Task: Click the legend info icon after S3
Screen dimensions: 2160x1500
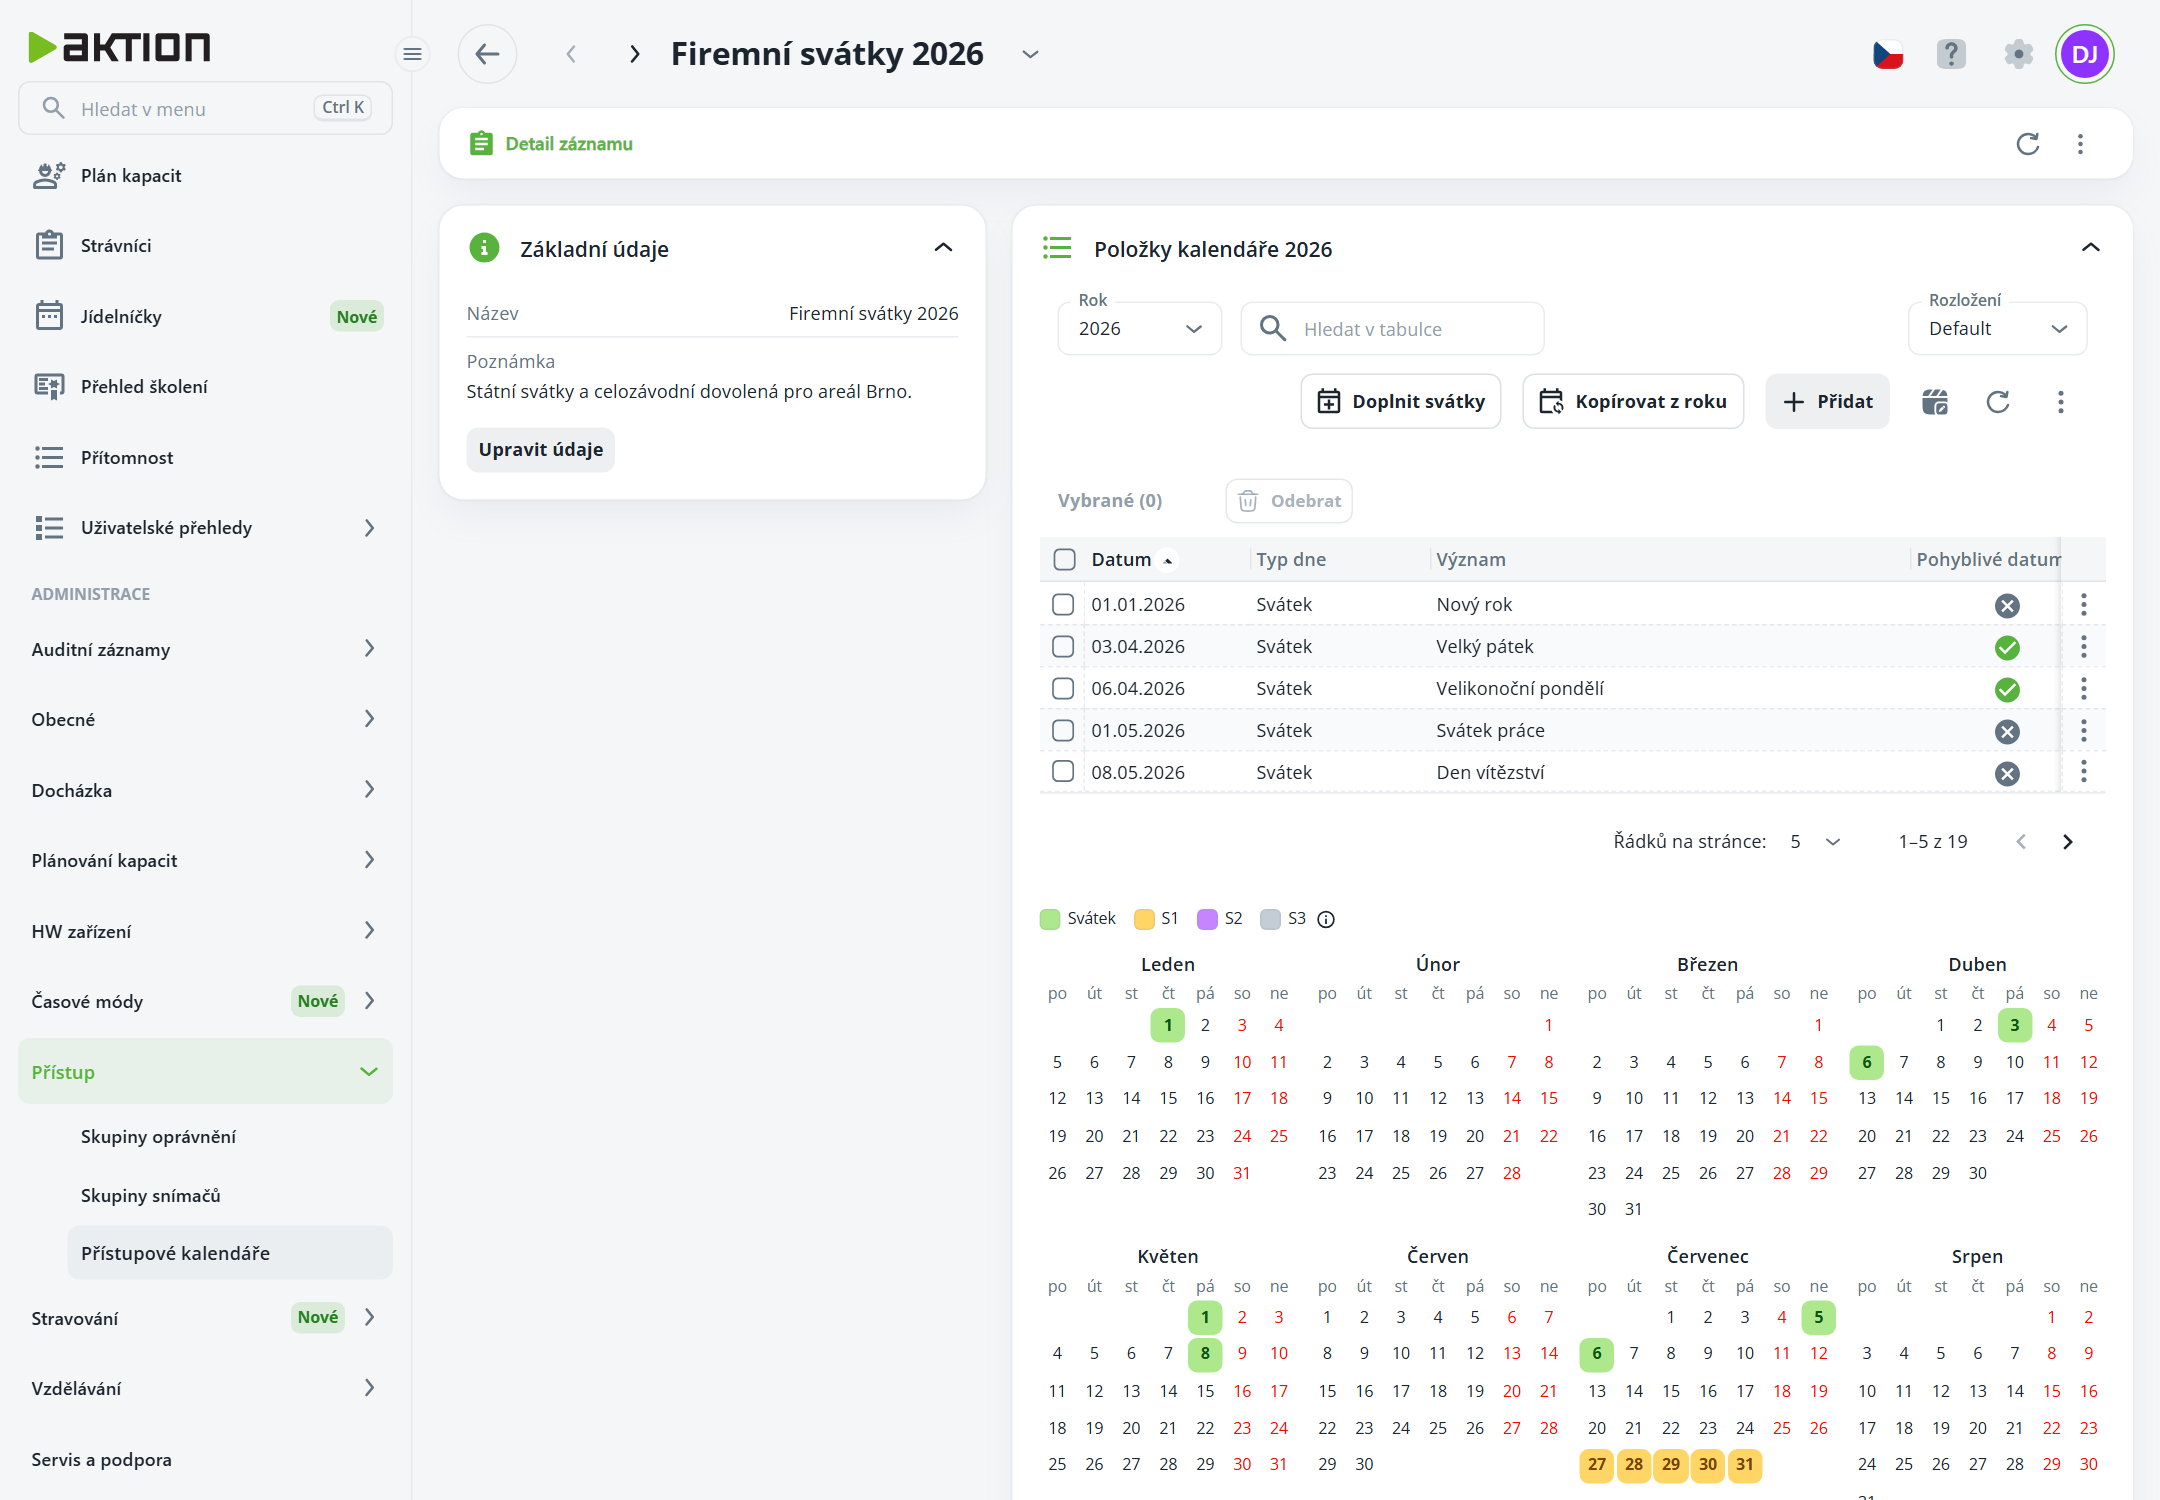Action: pos(1326,919)
